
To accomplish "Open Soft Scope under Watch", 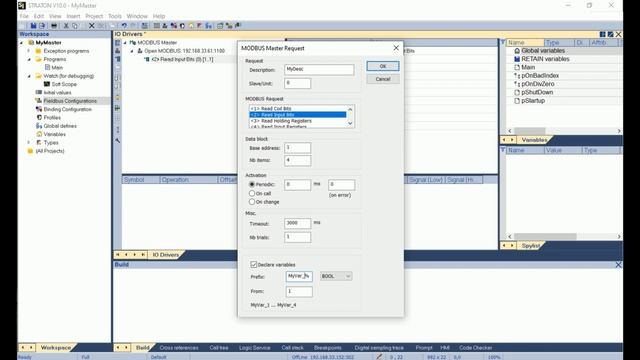I will 64,84.
